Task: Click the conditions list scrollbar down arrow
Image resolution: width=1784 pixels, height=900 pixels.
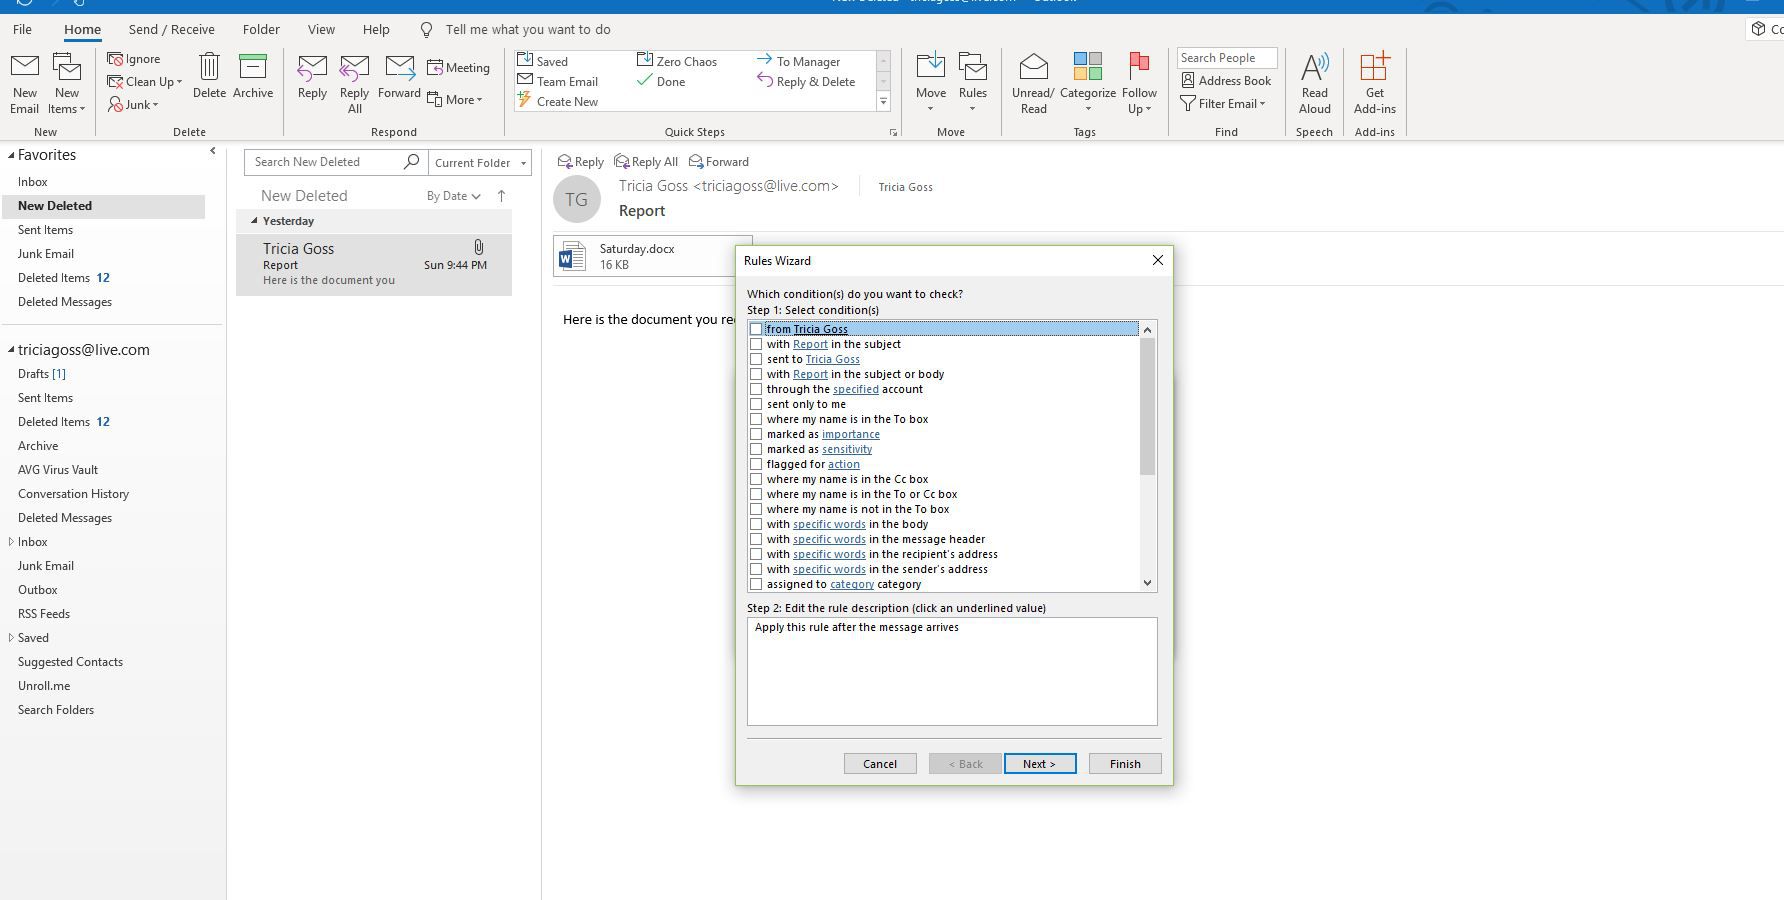Action: 1147,583
